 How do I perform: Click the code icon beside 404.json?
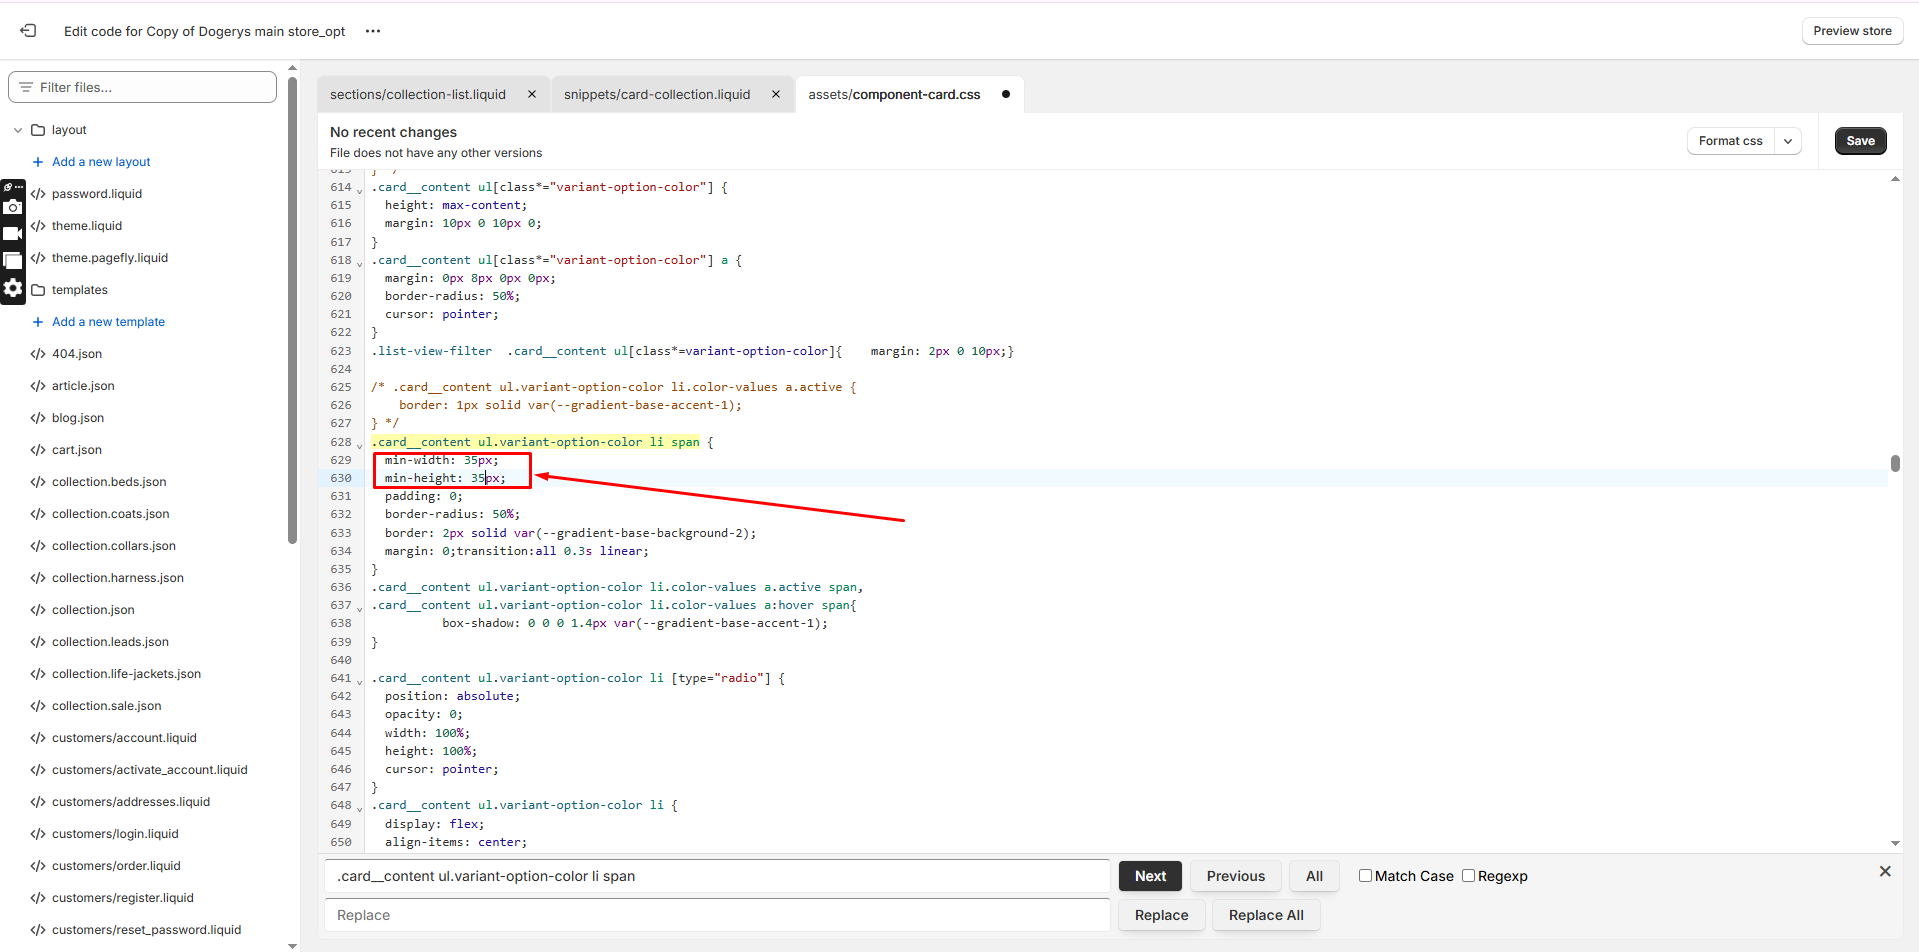[x=38, y=354]
